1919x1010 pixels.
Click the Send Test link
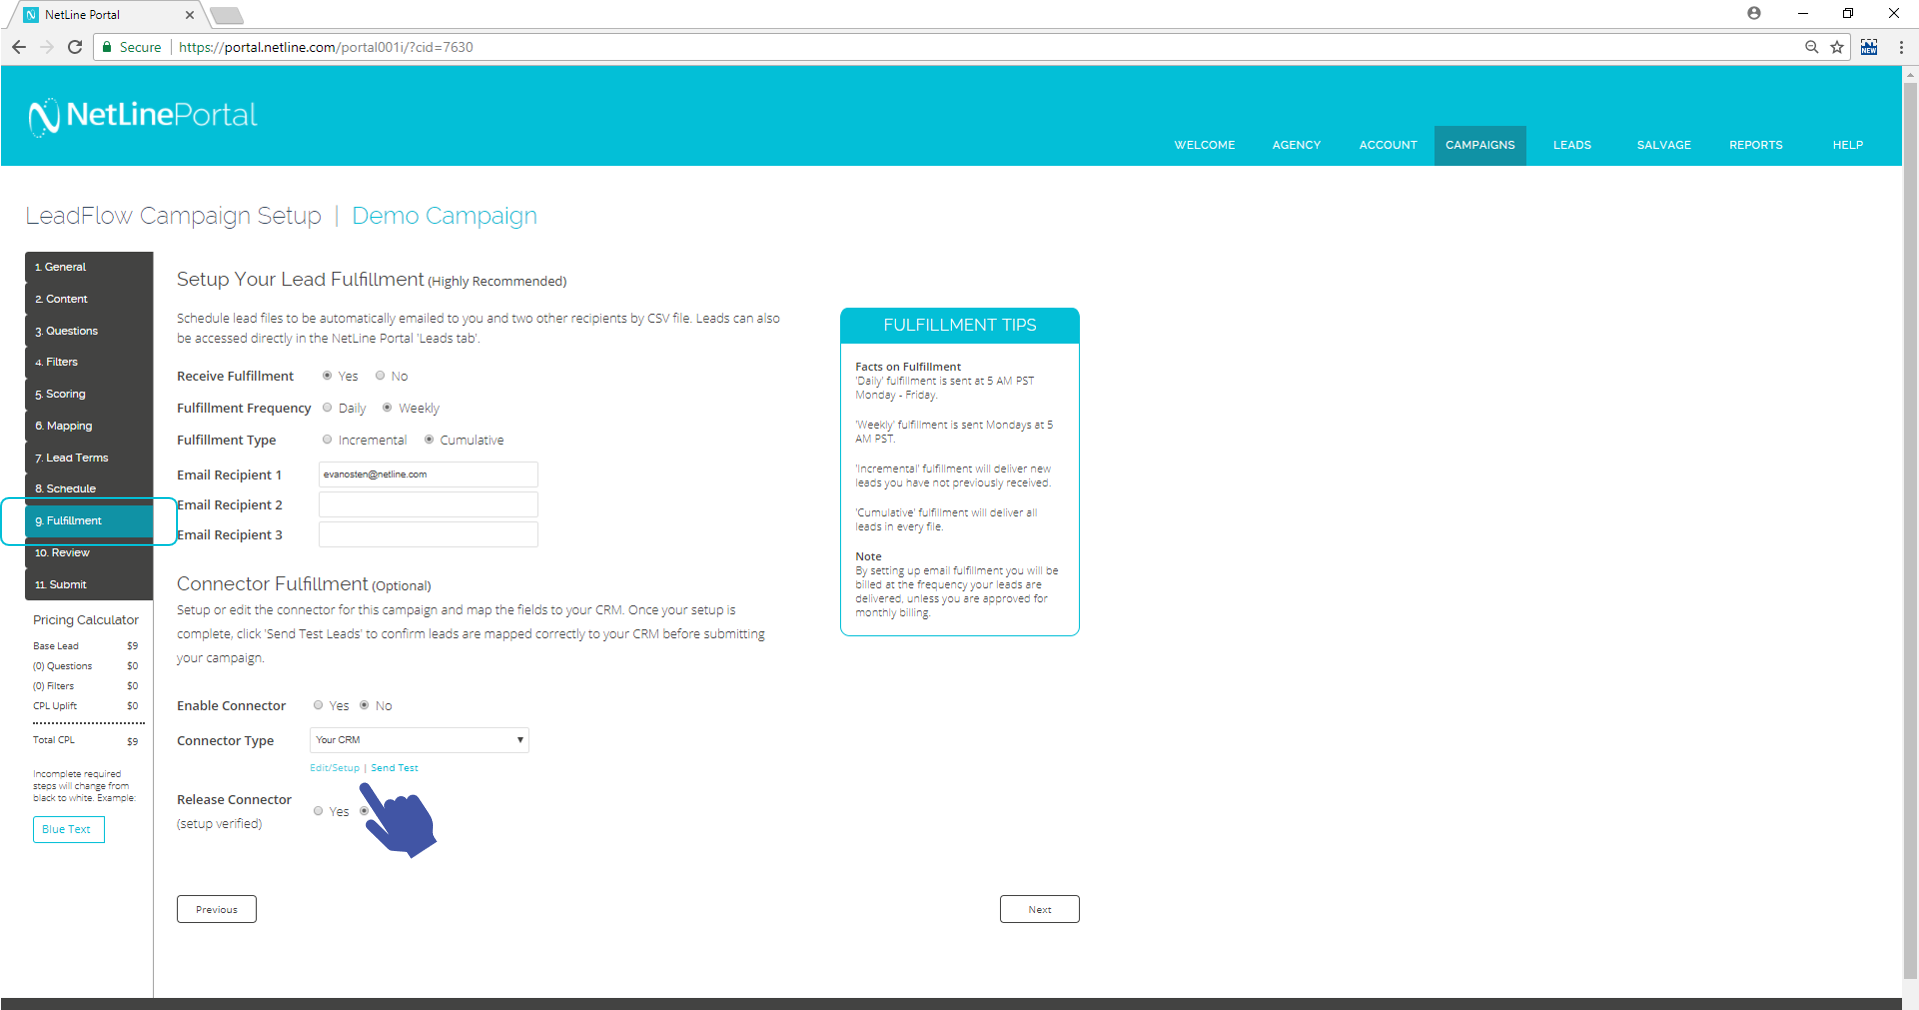tap(395, 768)
